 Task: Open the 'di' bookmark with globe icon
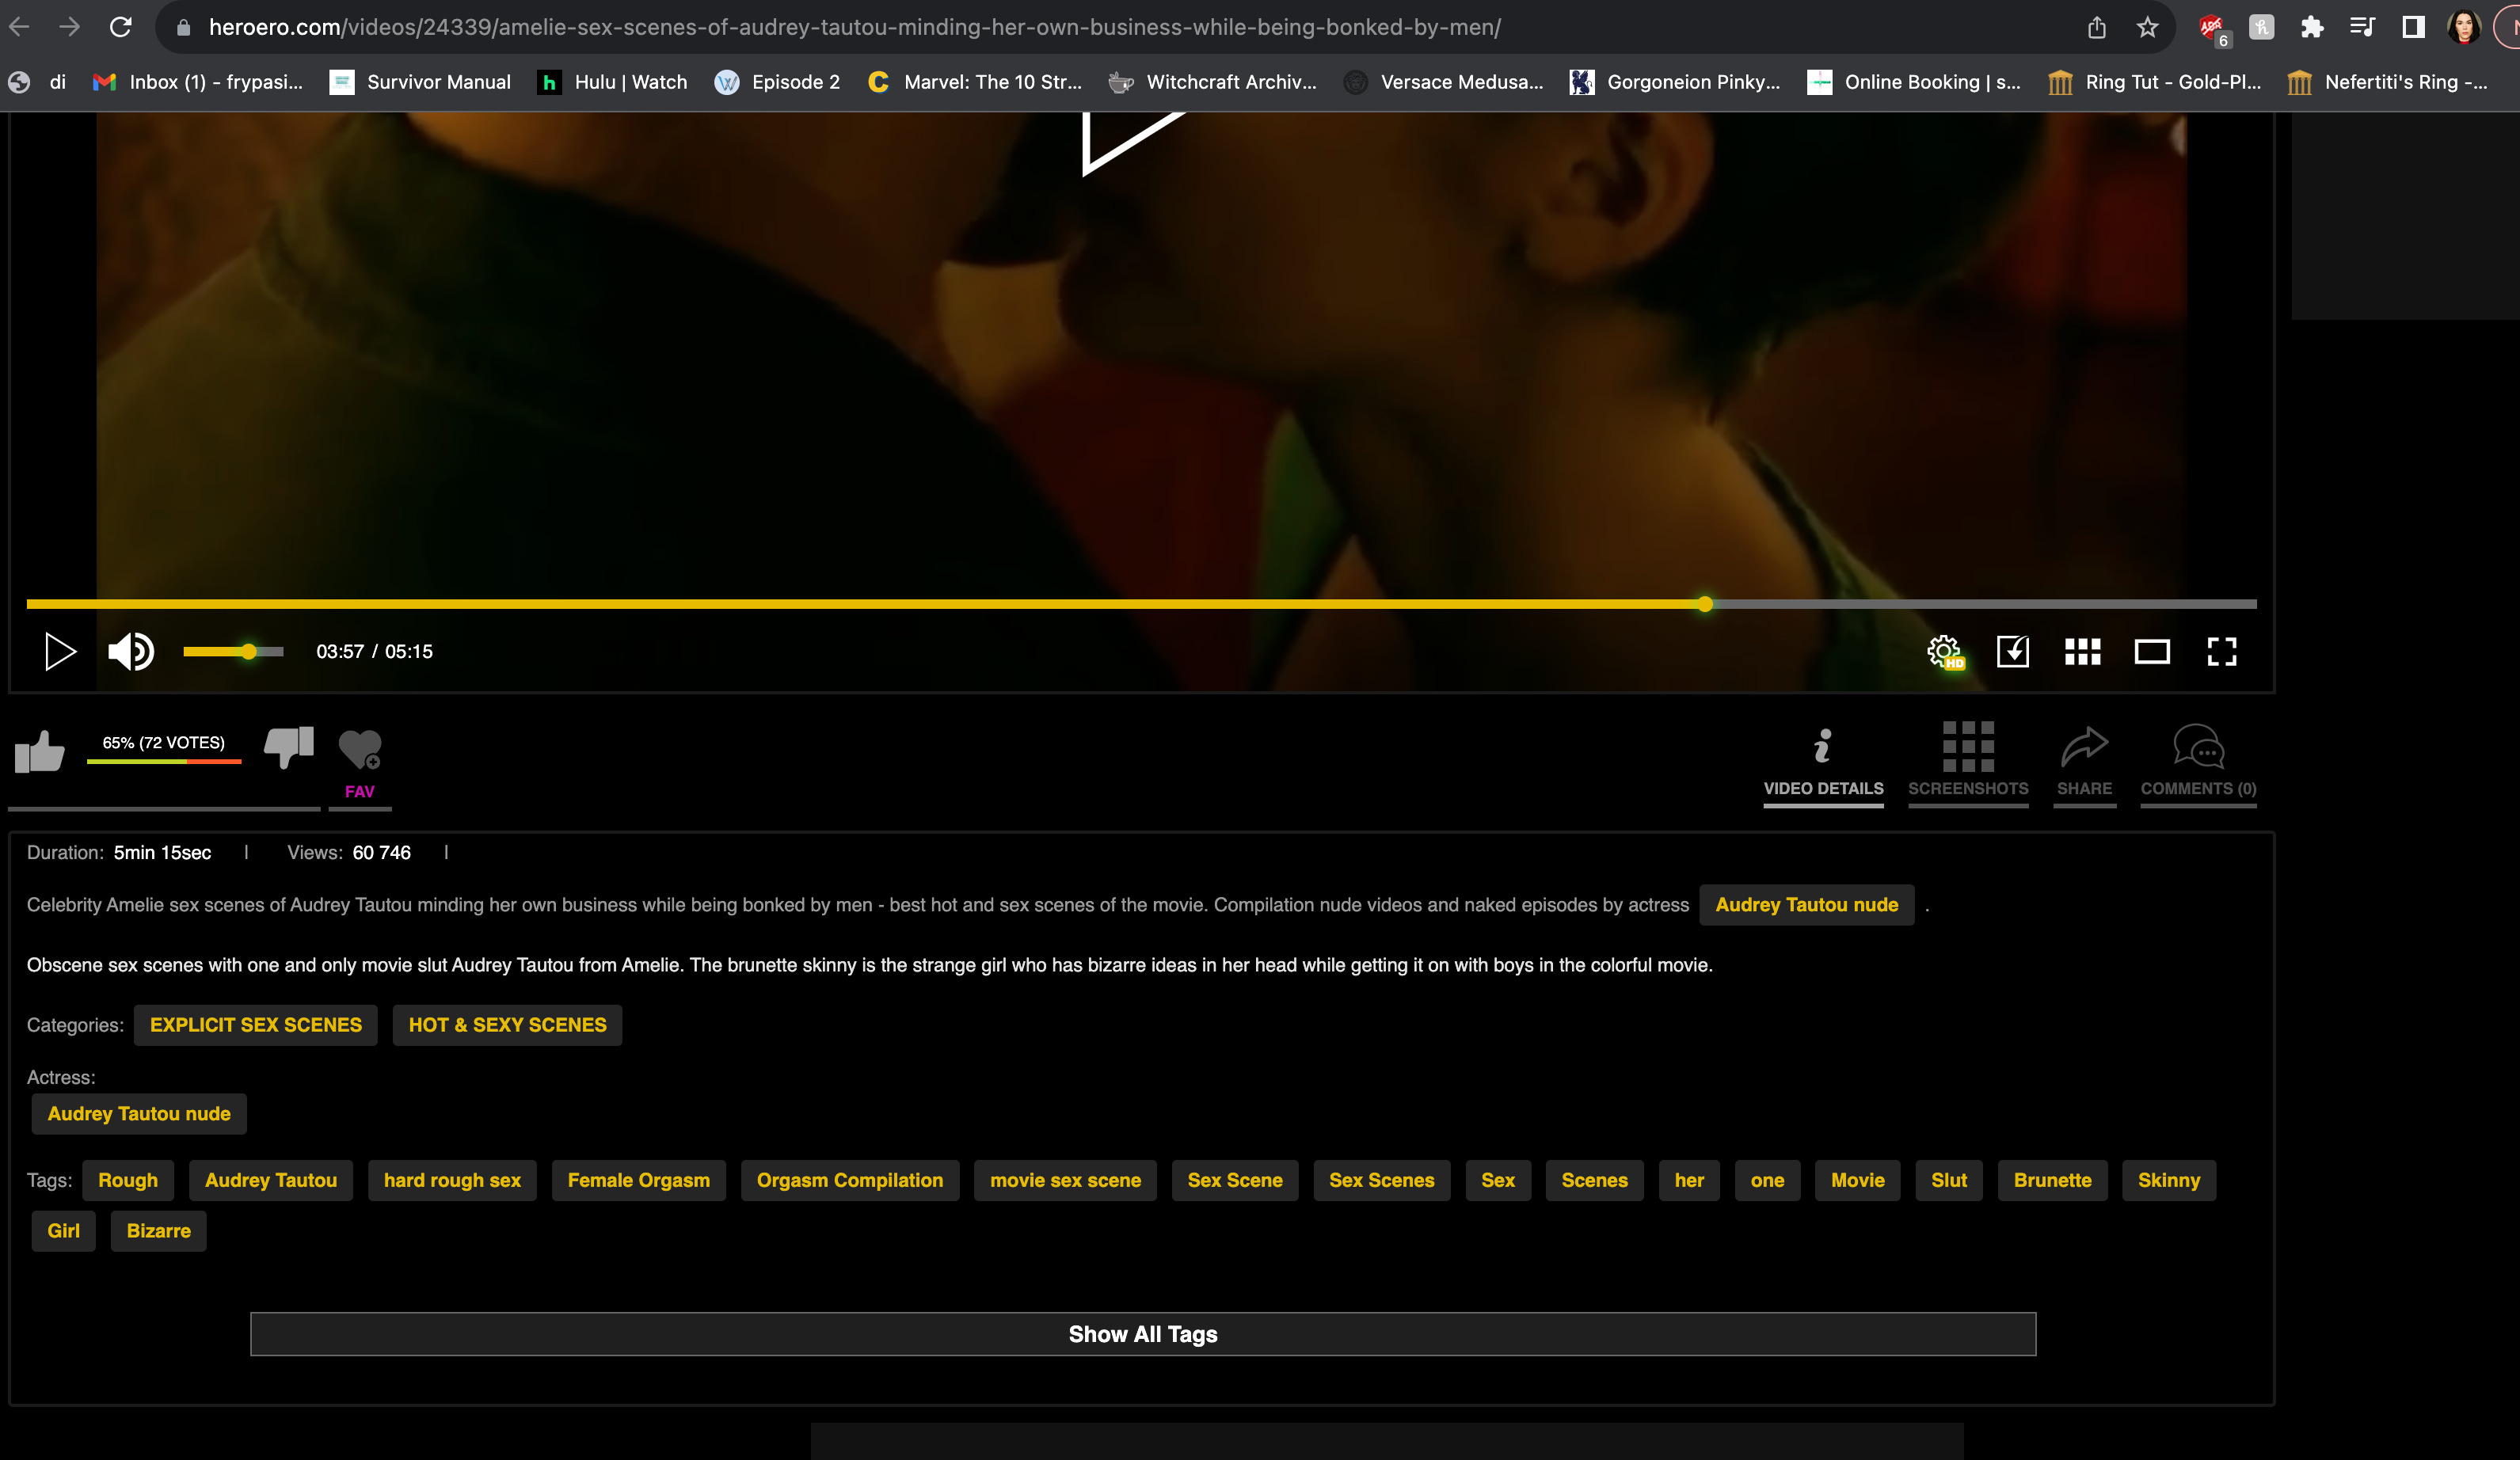pyautogui.click(x=37, y=82)
